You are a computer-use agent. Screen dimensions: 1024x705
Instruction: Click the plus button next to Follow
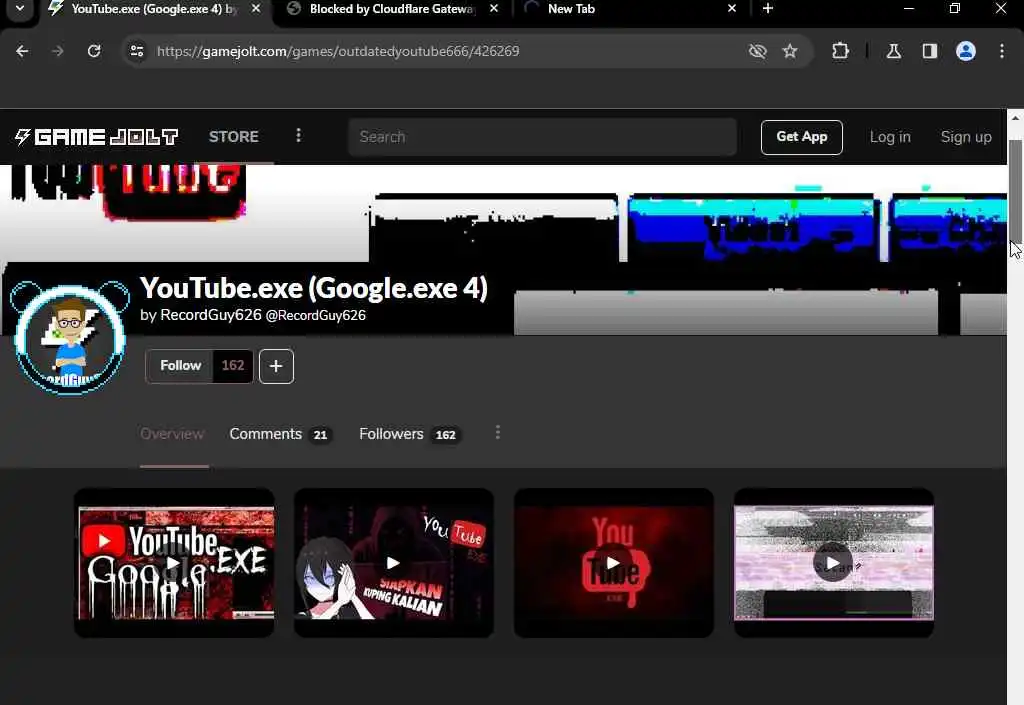tap(276, 366)
